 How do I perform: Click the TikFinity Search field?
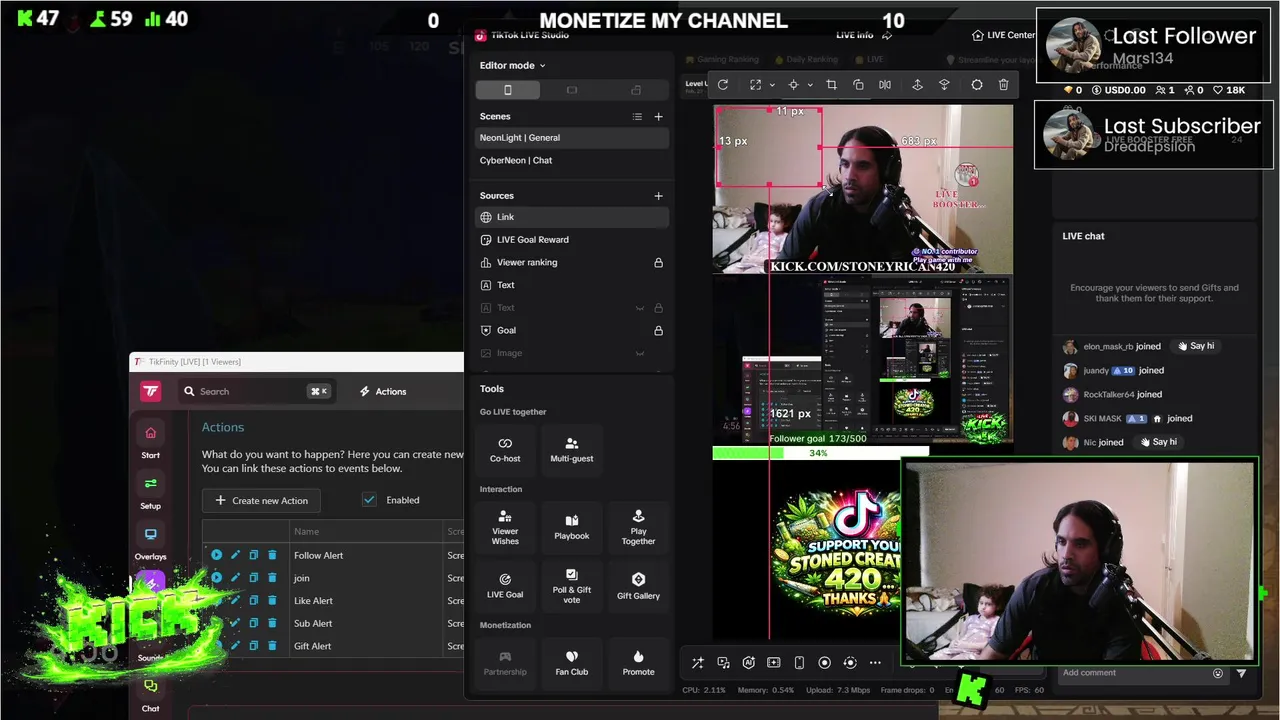257,391
